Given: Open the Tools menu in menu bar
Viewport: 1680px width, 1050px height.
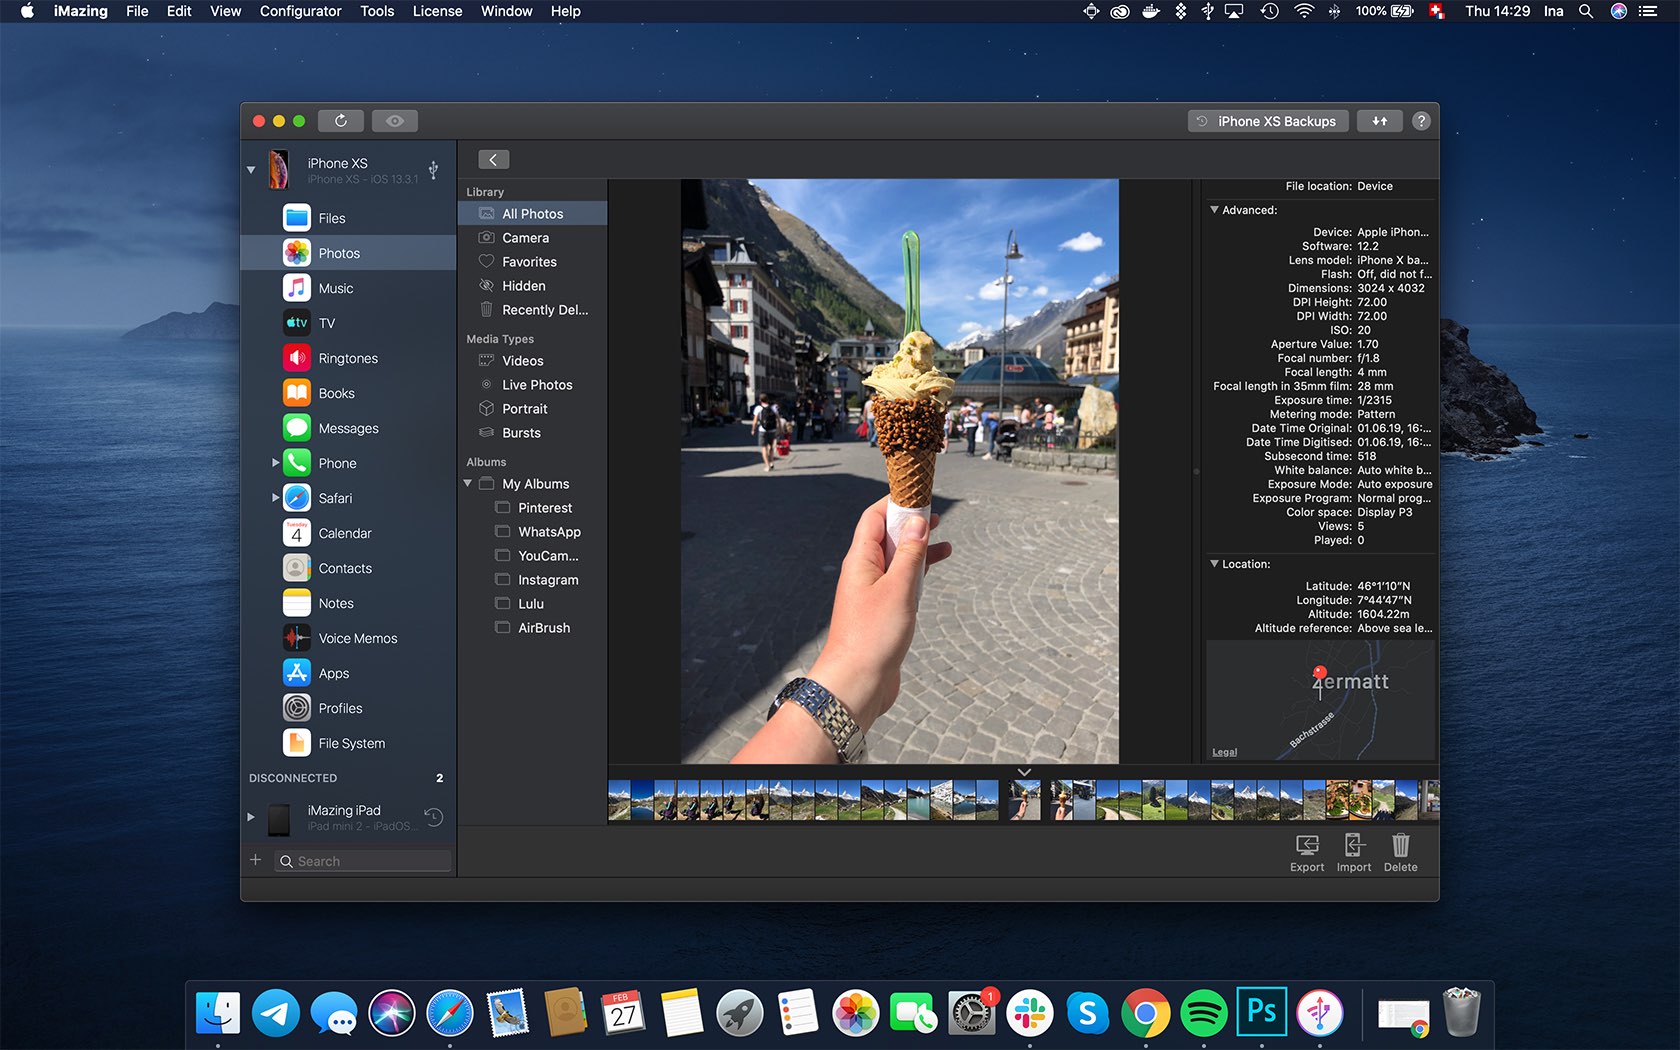Looking at the screenshot, I should (x=377, y=11).
